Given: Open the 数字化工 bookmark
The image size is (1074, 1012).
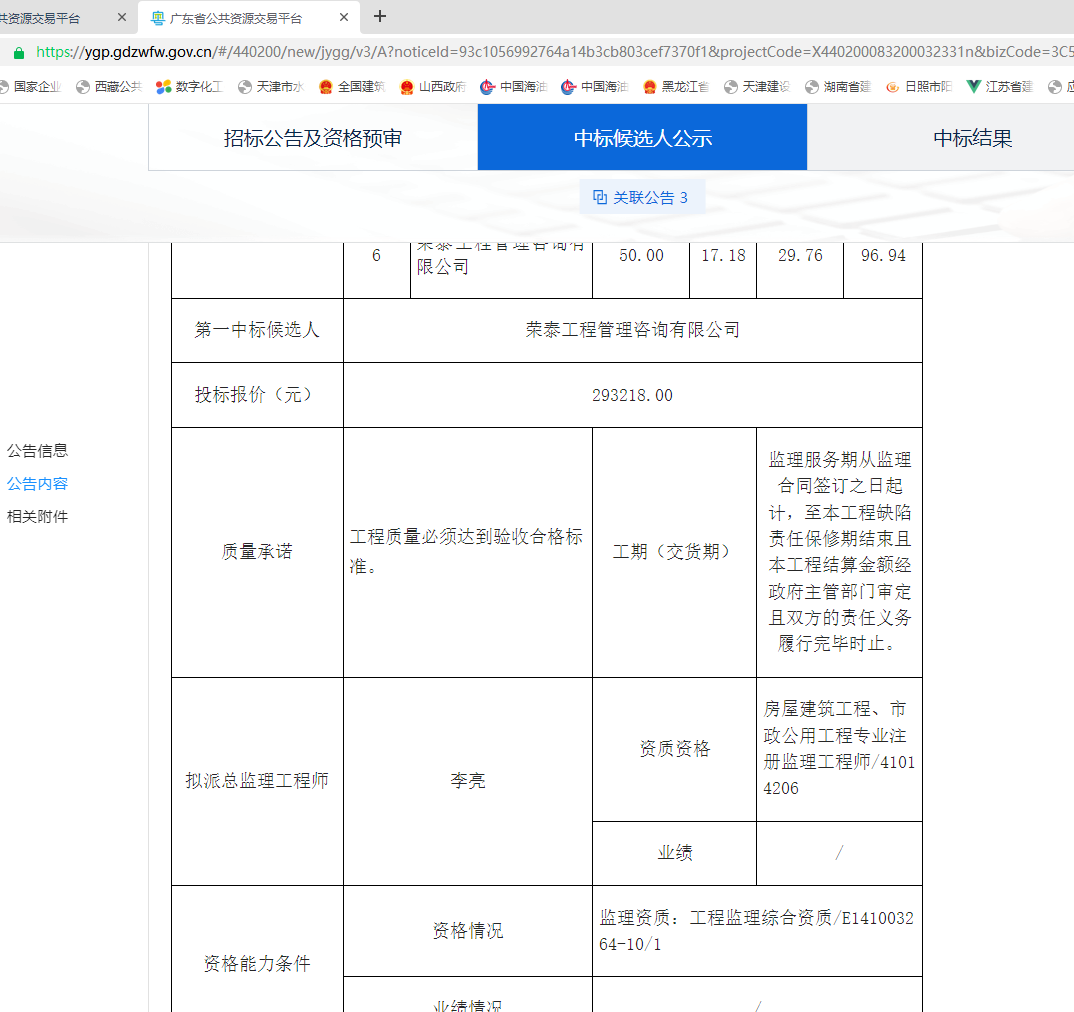Looking at the screenshot, I should [190, 87].
